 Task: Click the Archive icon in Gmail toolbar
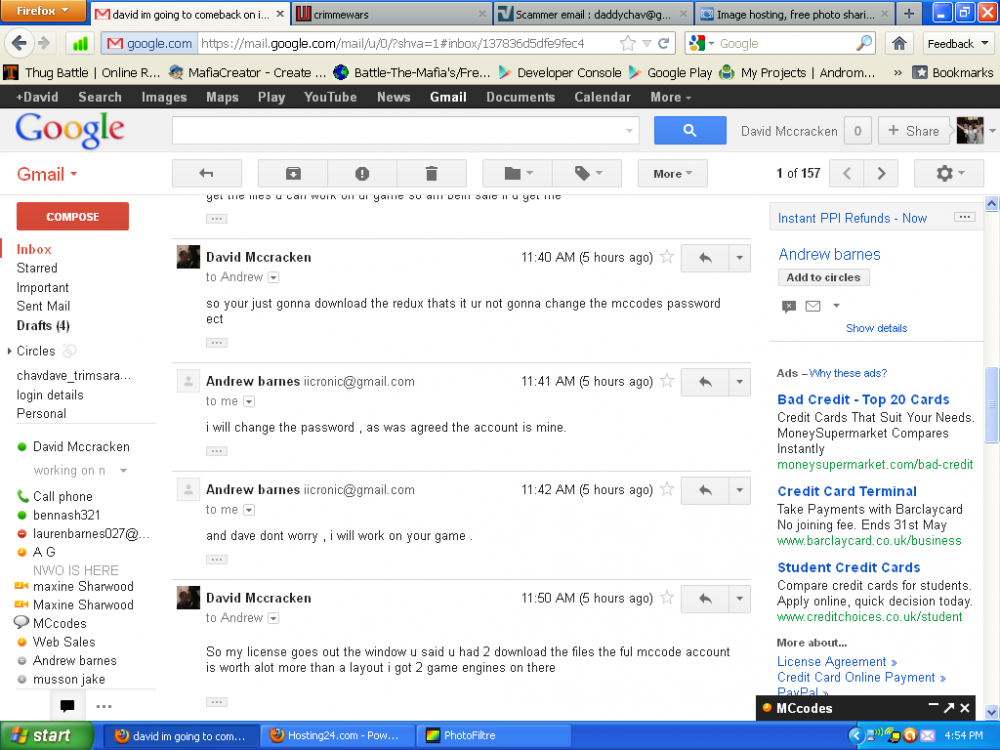(293, 173)
